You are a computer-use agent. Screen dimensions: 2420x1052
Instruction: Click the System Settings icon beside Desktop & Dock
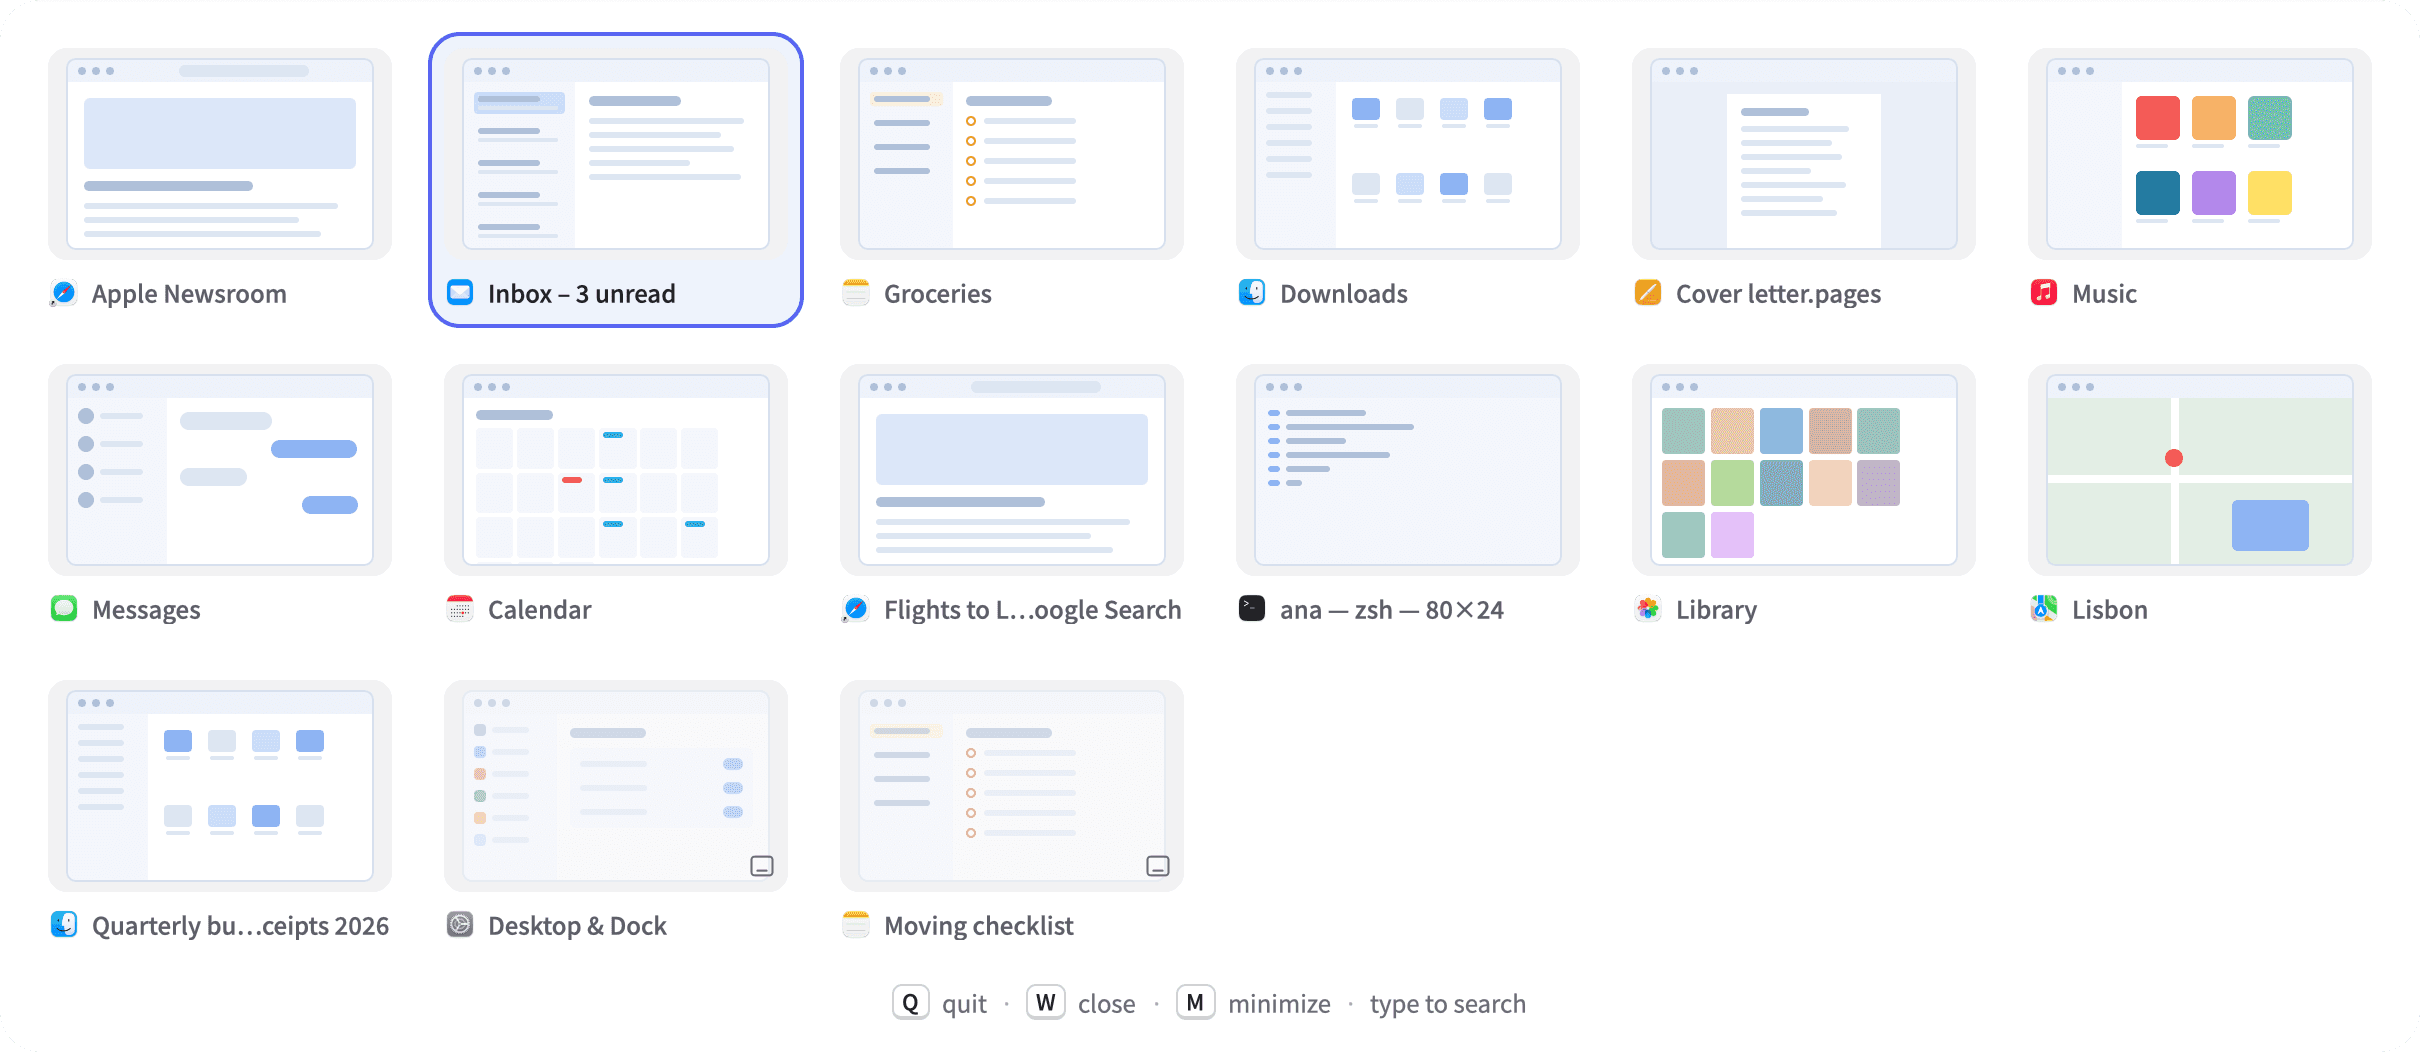[460, 925]
